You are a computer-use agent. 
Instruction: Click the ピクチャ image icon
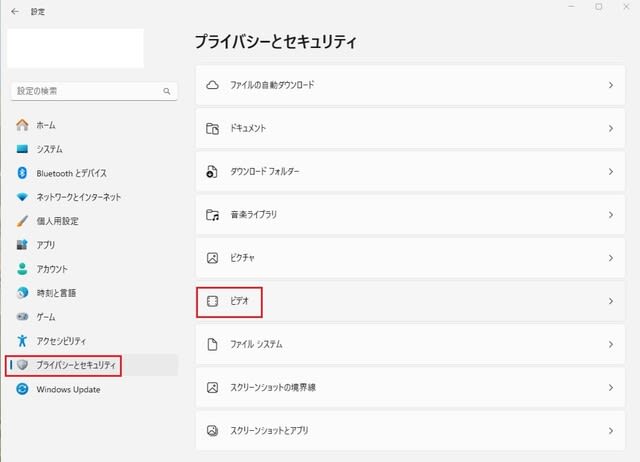click(212, 258)
